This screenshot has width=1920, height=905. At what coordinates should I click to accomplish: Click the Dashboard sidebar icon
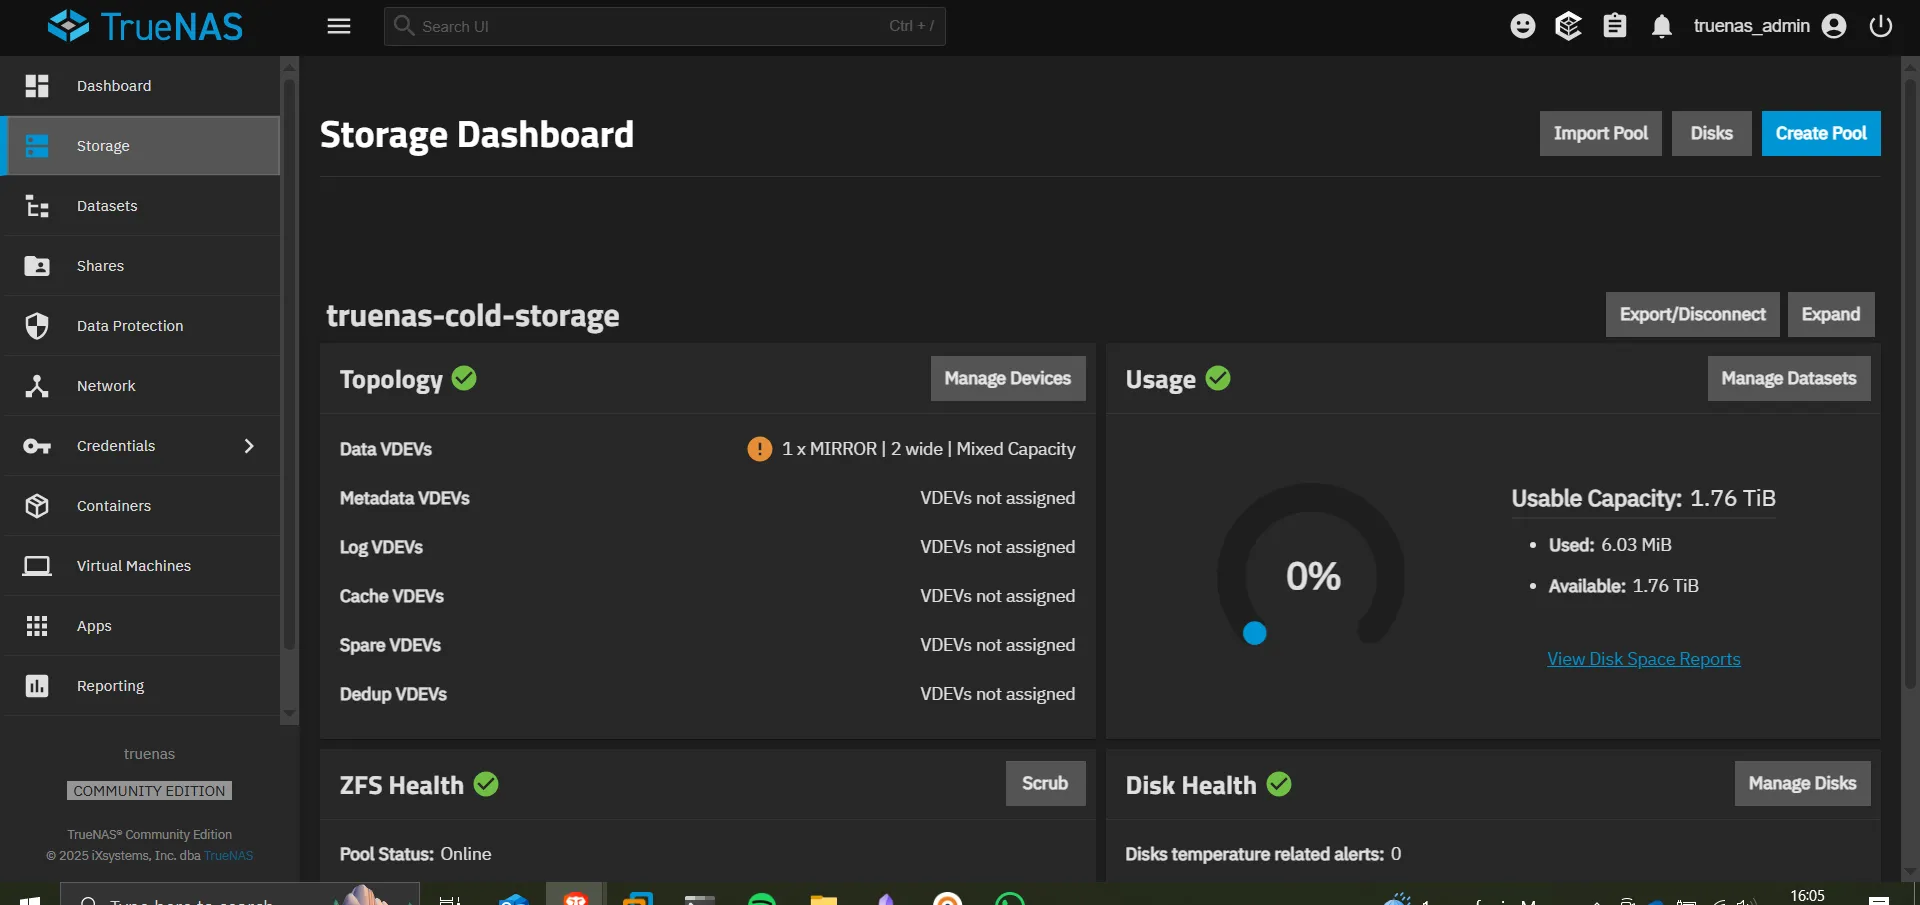[x=37, y=86]
